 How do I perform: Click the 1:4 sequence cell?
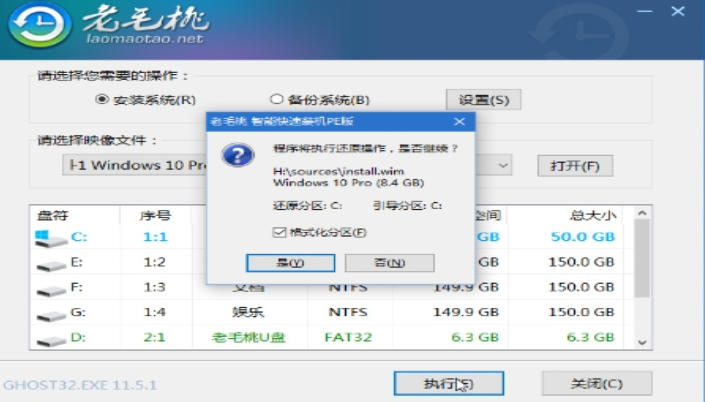point(154,312)
